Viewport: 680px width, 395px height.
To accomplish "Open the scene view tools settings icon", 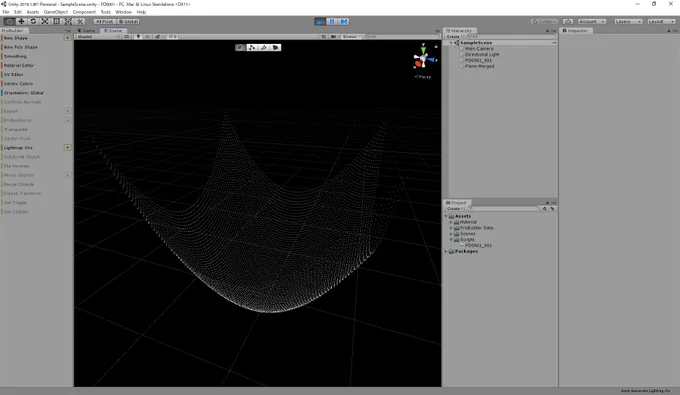I will tap(324, 37).
